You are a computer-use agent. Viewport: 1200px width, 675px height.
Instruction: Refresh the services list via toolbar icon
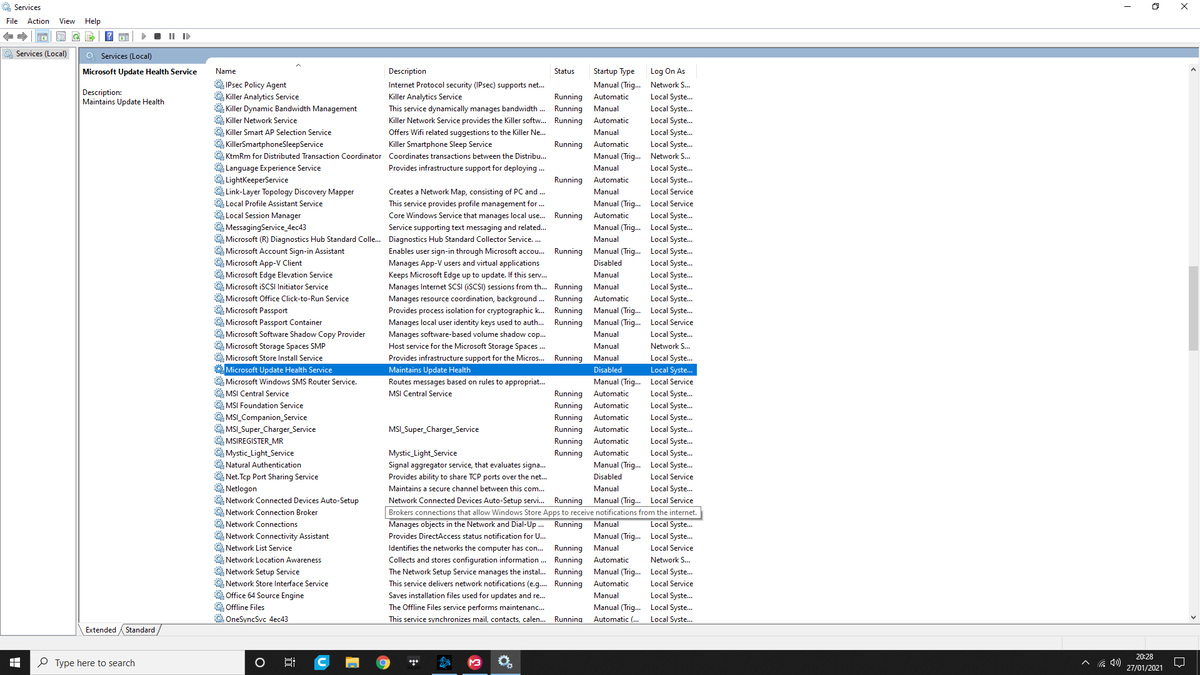coord(75,37)
